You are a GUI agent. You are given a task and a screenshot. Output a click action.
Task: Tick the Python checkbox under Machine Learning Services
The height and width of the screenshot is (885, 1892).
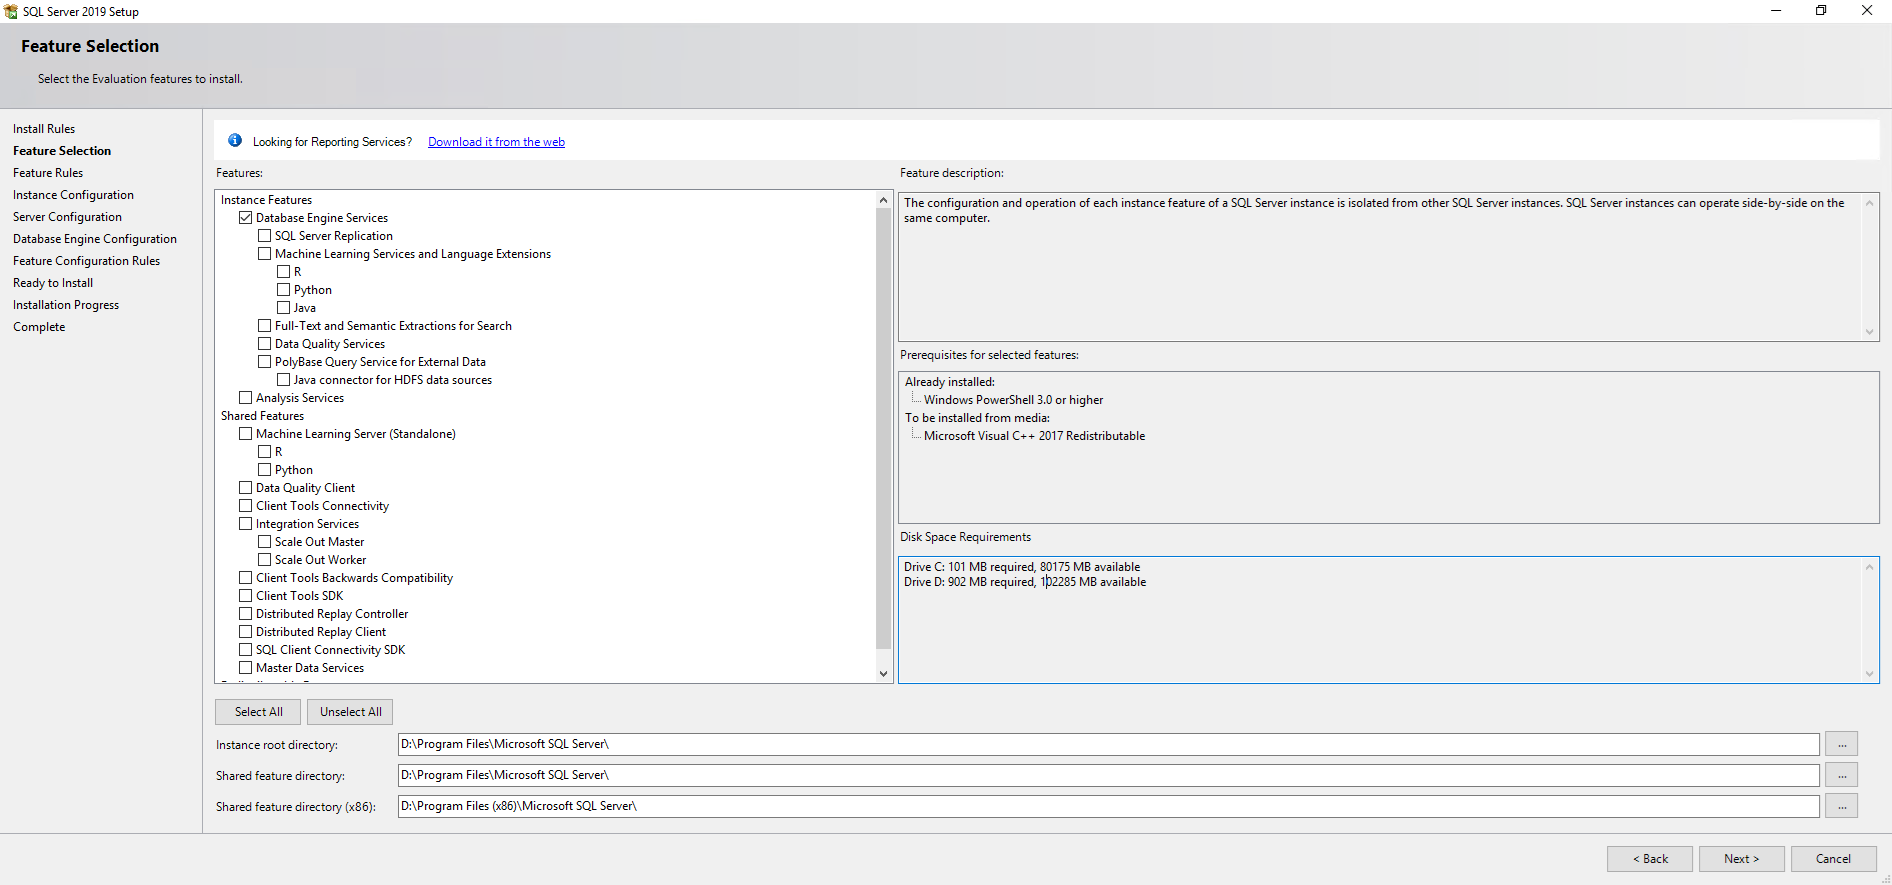click(283, 289)
